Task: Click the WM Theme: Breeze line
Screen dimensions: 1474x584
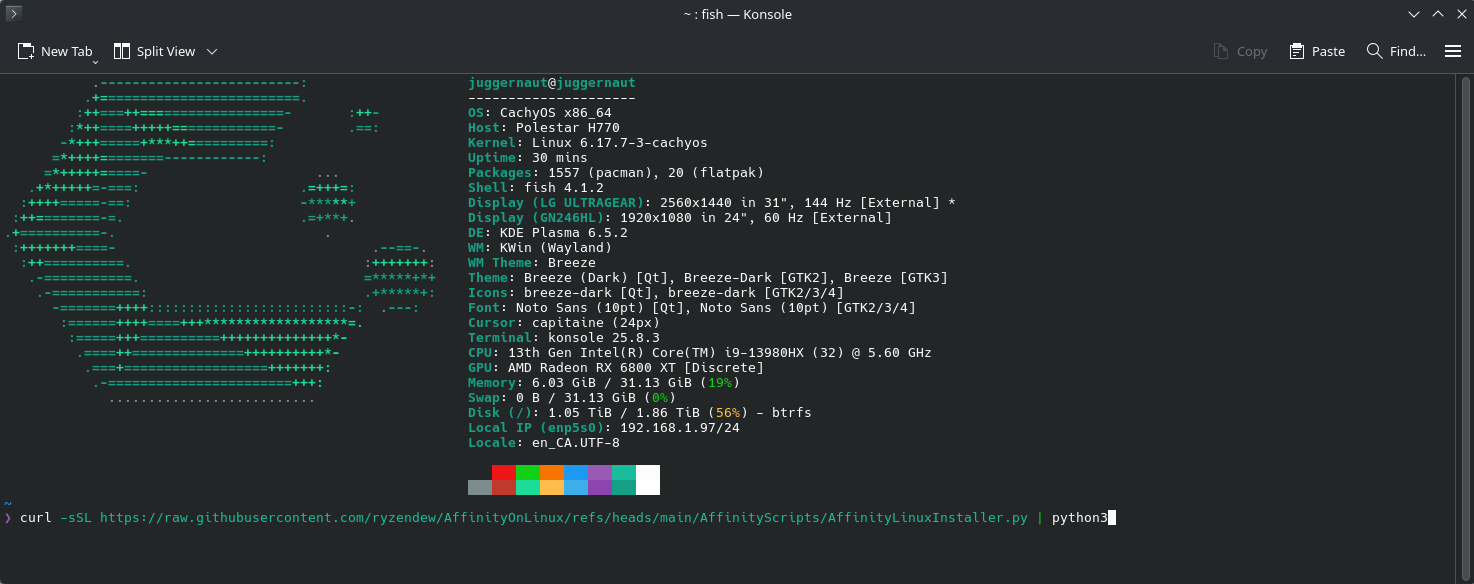Action: [532, 263]
